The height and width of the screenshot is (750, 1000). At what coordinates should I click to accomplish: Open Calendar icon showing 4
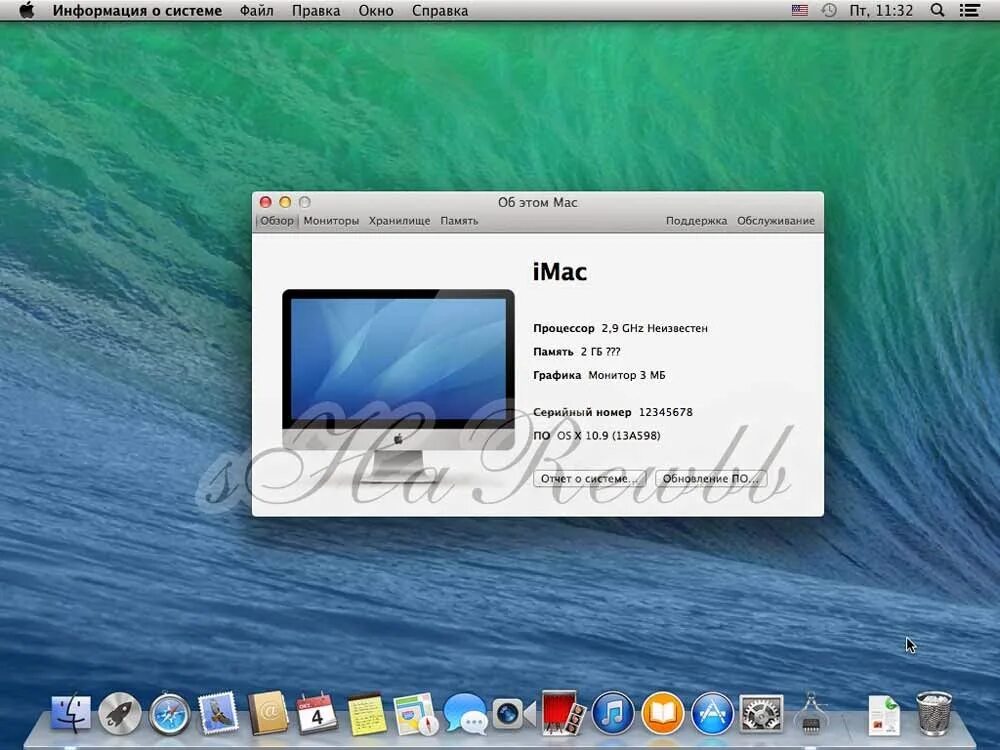[317, 713]
